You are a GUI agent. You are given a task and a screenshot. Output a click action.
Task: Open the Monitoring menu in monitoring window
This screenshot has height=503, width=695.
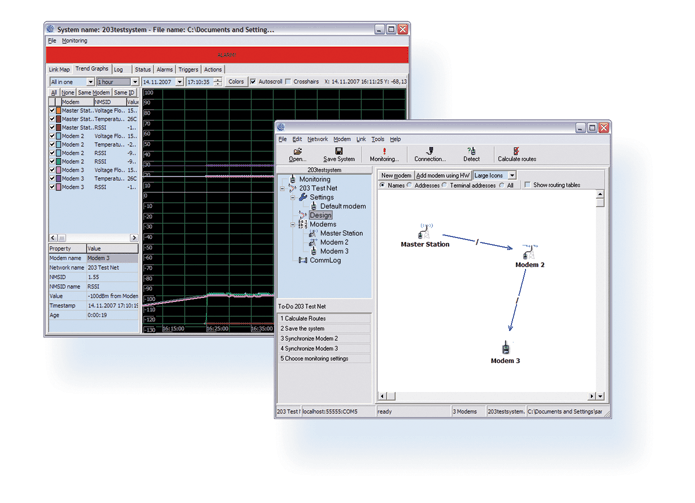tap(74, 41)
